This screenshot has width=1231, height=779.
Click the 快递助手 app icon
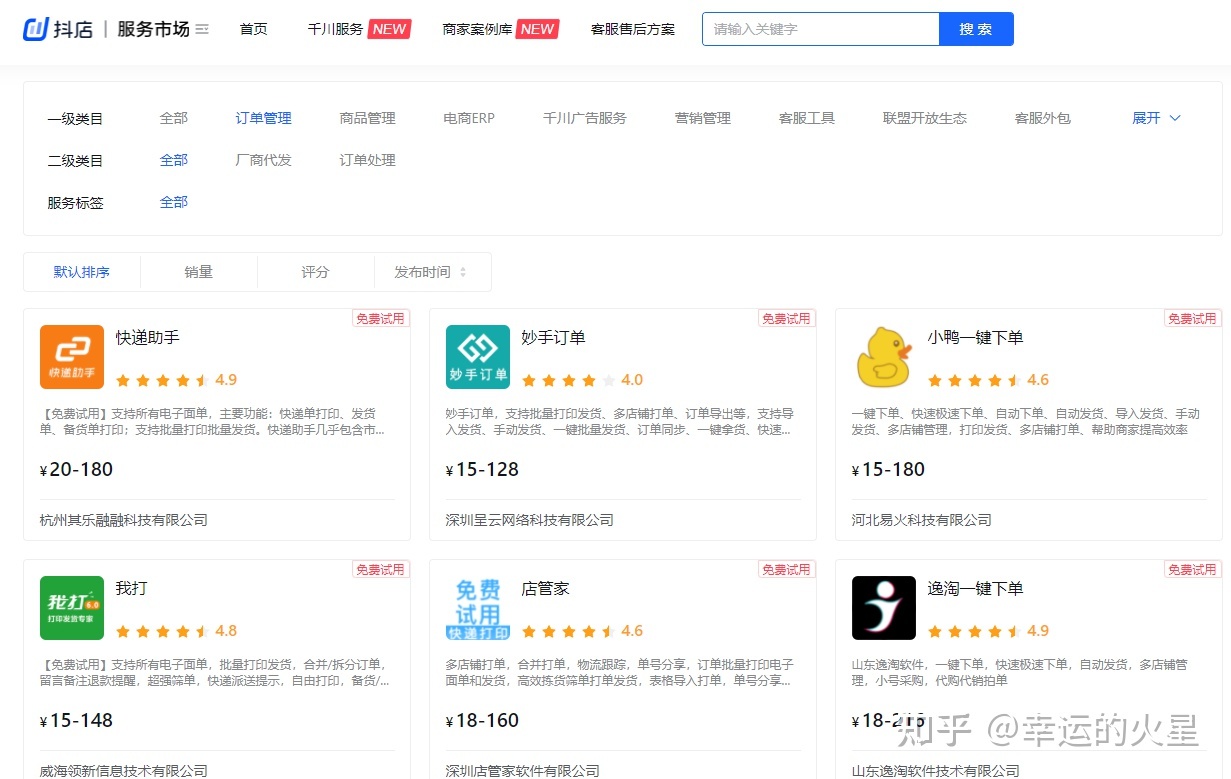[x=71, y=356]
